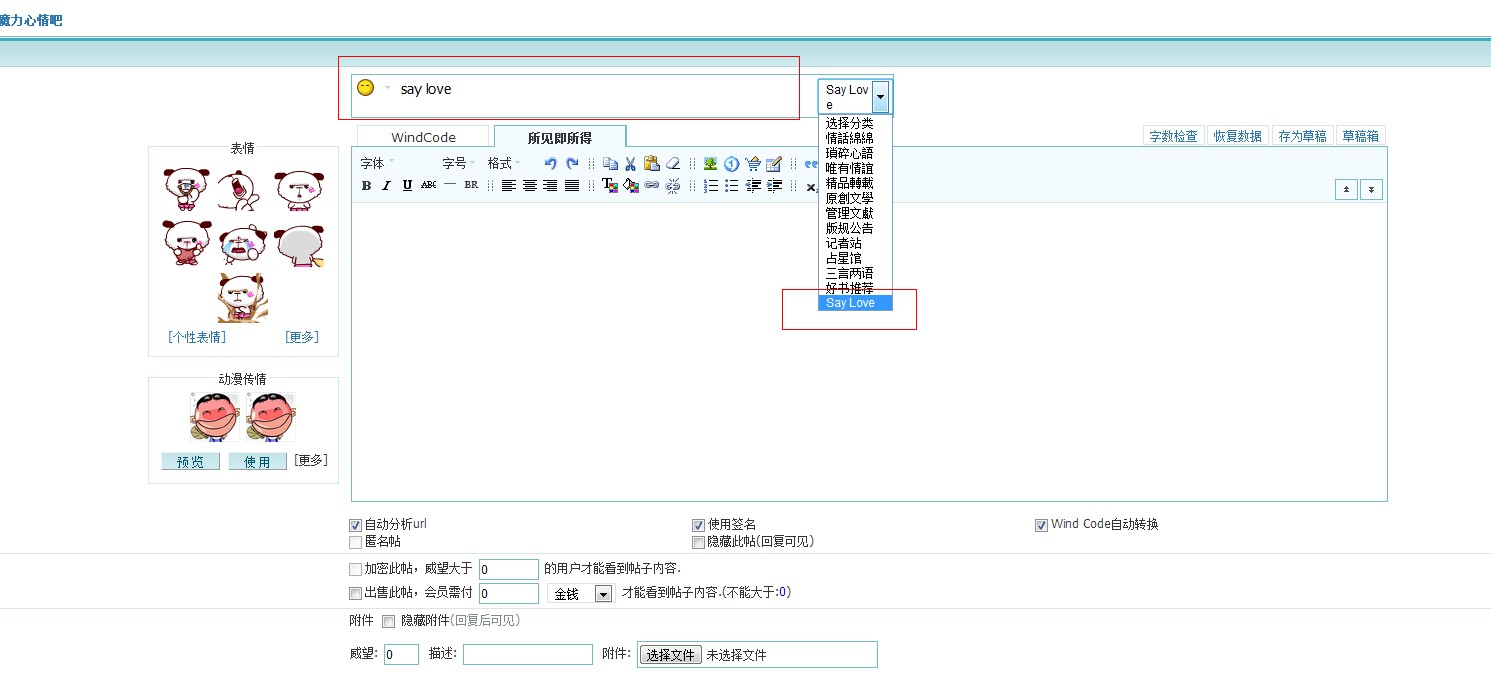Open the text color picker icon

point(609,186)
